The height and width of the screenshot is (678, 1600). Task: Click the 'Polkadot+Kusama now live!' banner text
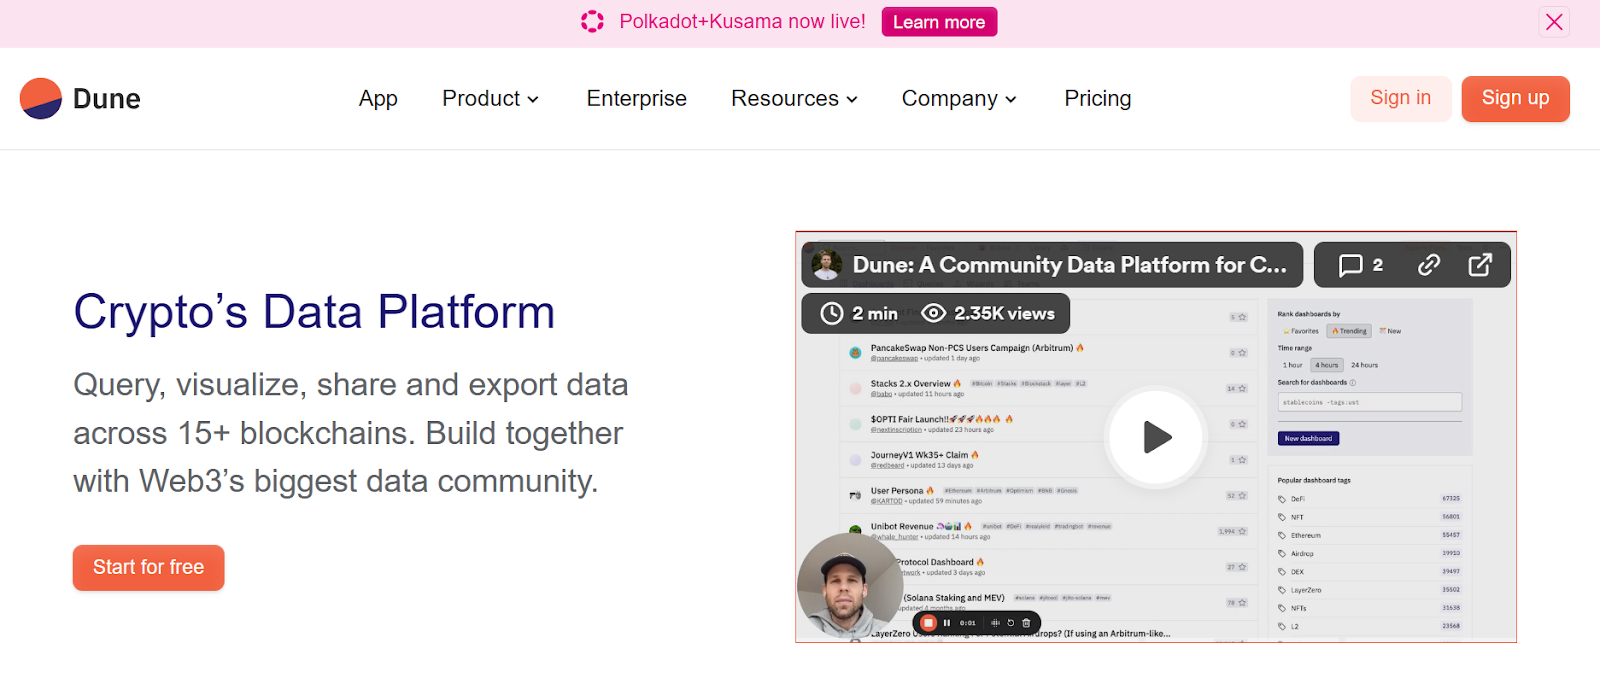pos(742,21)
